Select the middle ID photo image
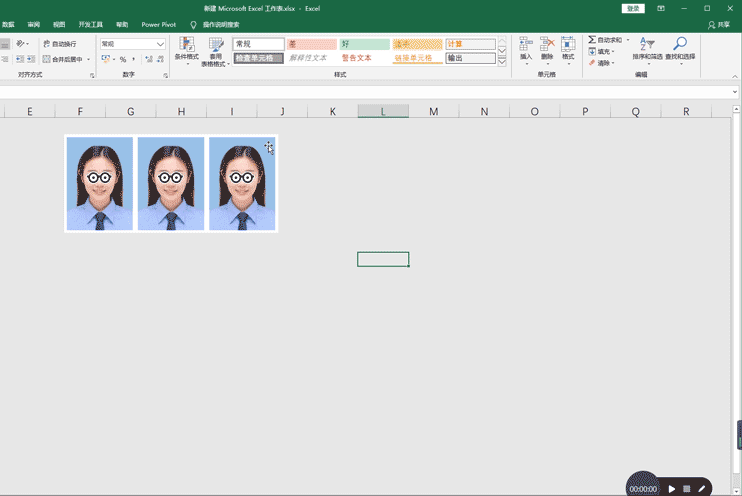 coord(171,184)
